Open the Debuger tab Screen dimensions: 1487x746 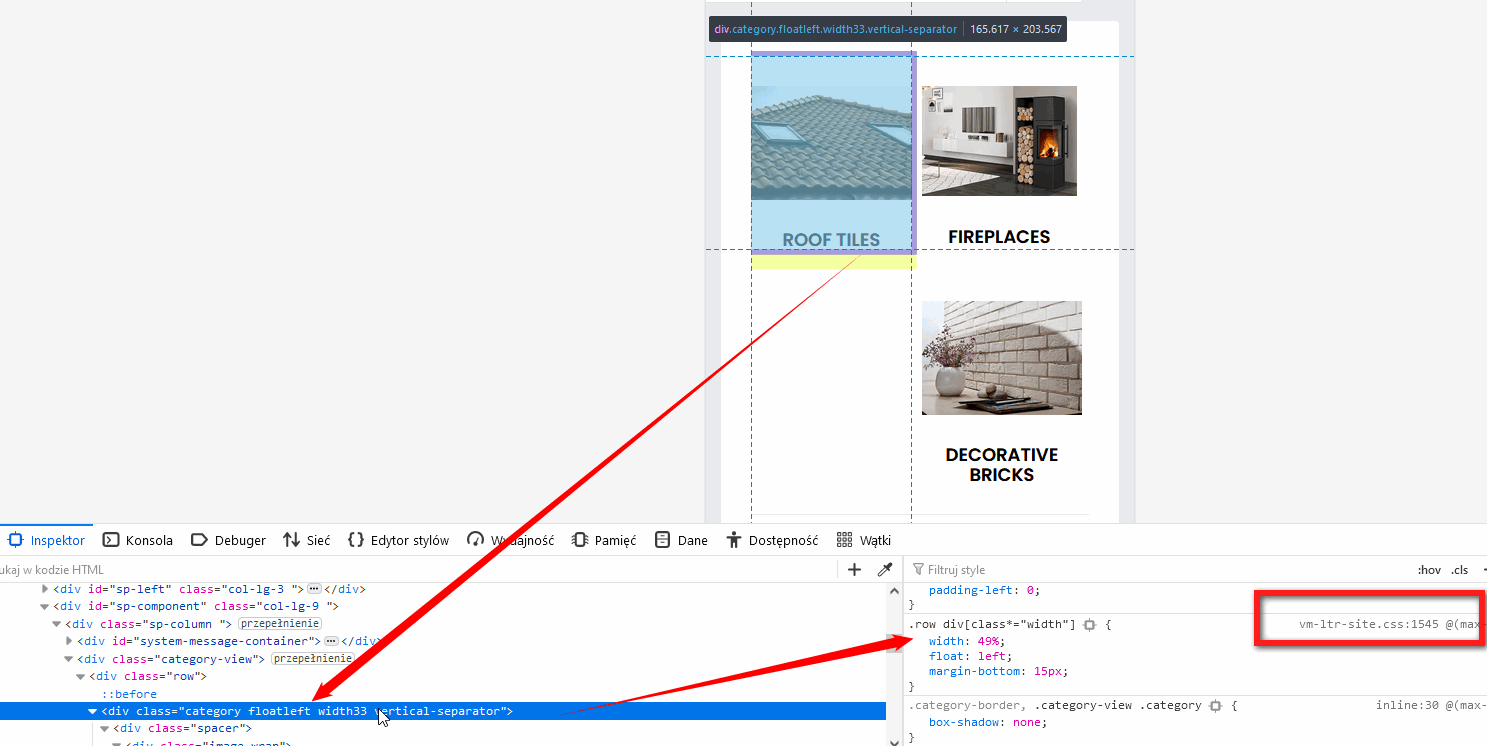[228, 540]
